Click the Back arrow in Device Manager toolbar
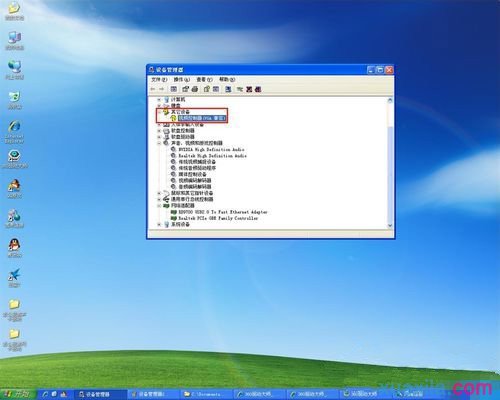Viewport: 500px width, 400px height. coord(153,89)
